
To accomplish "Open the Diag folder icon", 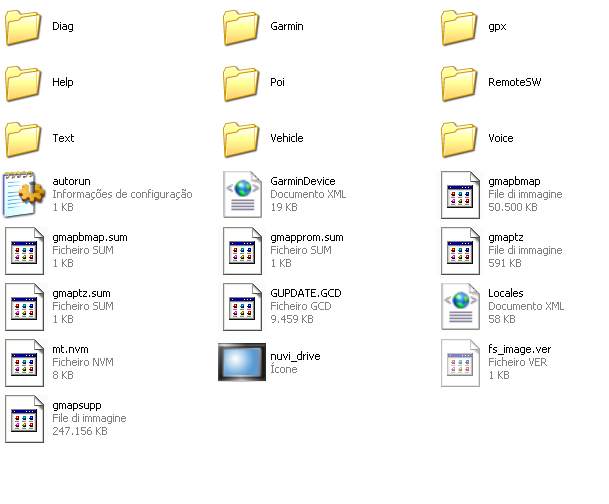I will tap(23, 27).
